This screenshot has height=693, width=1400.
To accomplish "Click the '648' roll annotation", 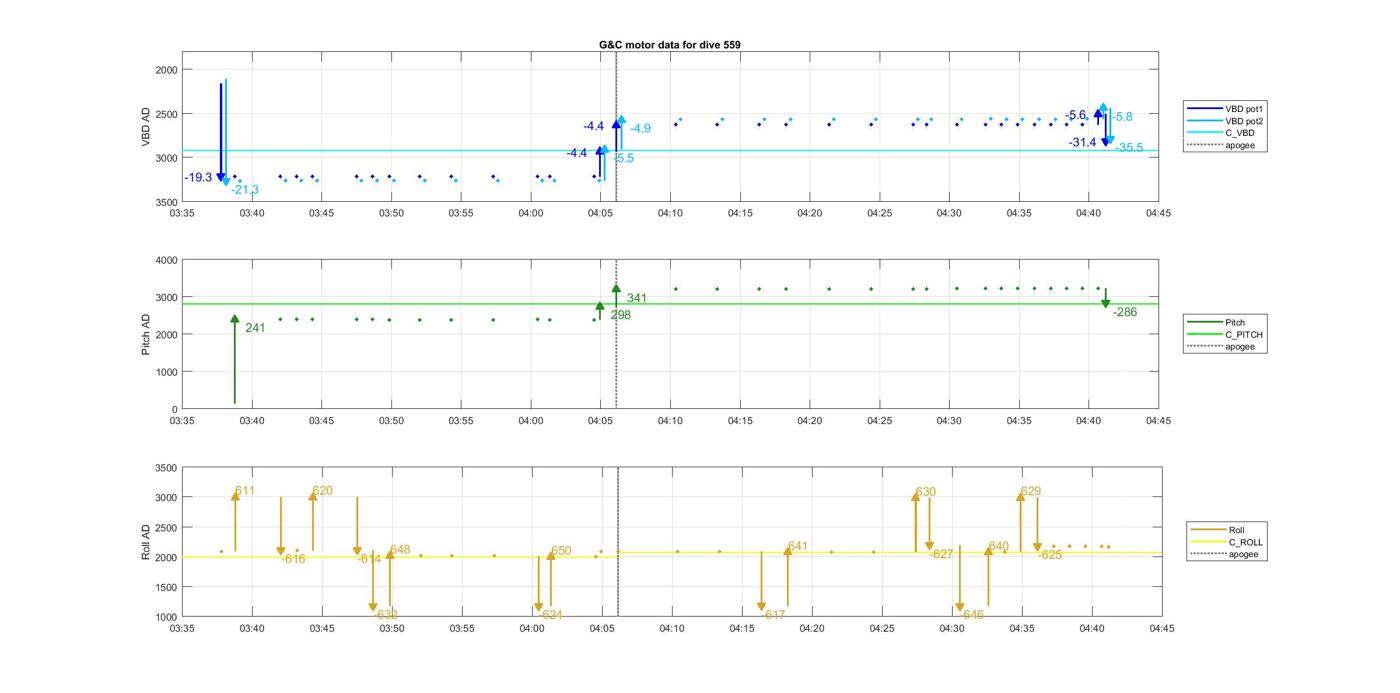I will (x=401, y=550).
